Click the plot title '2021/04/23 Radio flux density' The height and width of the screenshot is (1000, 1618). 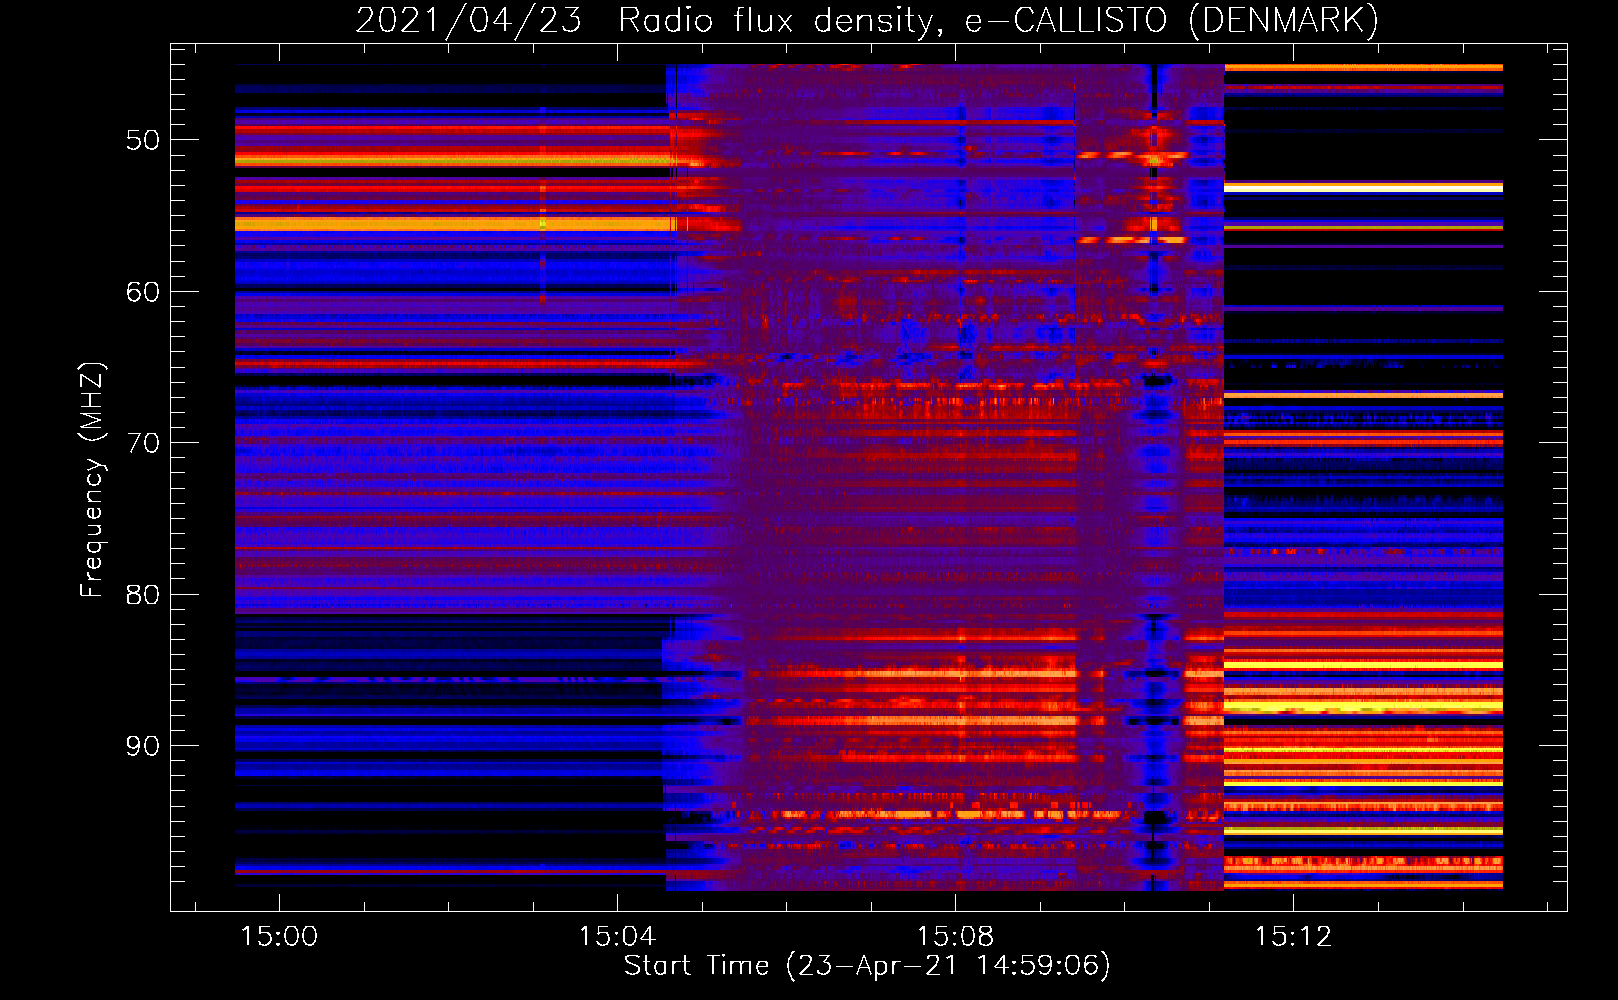[x=867, y=21]
